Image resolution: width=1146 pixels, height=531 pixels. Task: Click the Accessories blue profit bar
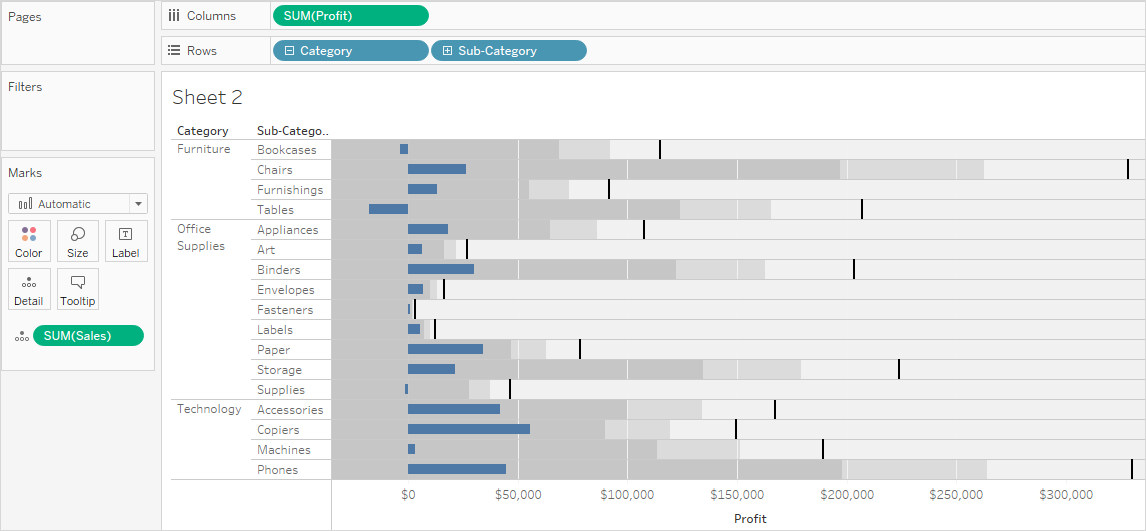click(x=454, y=409)
